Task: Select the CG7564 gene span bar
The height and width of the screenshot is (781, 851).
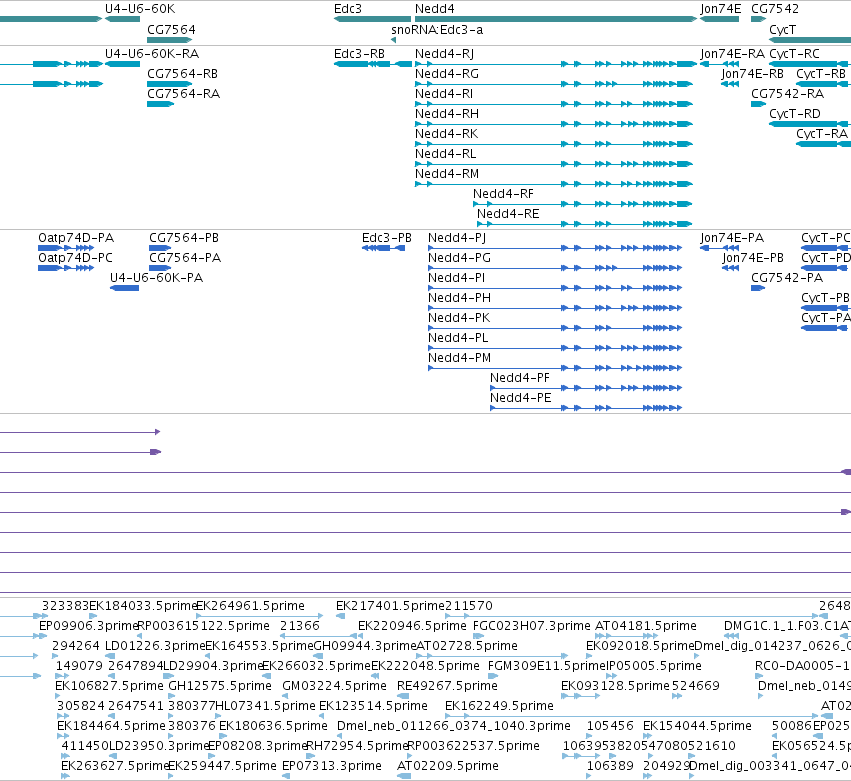Action: click(169, 40)
